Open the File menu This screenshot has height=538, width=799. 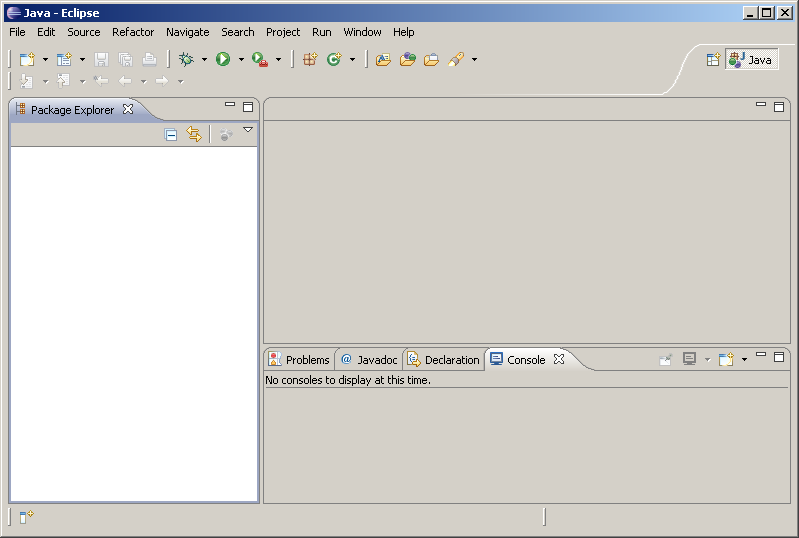tap(17, 32)
